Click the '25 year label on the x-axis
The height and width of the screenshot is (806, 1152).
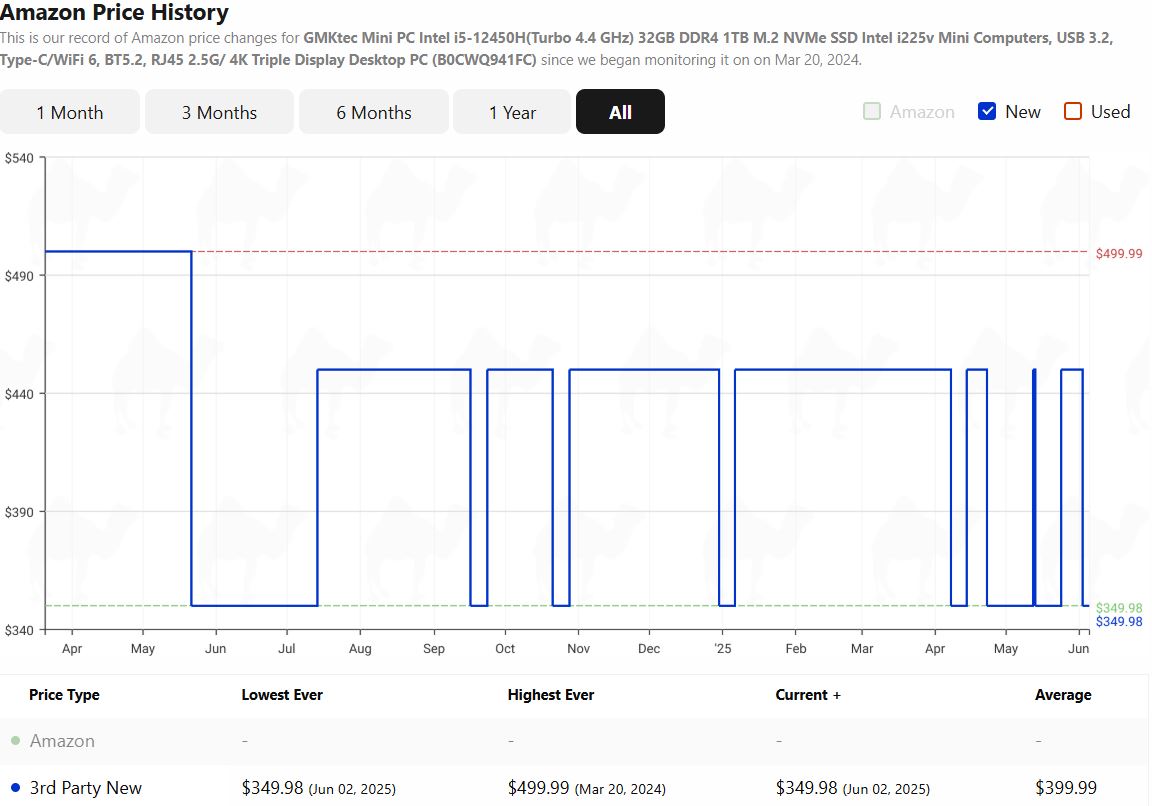pos(723,648)
